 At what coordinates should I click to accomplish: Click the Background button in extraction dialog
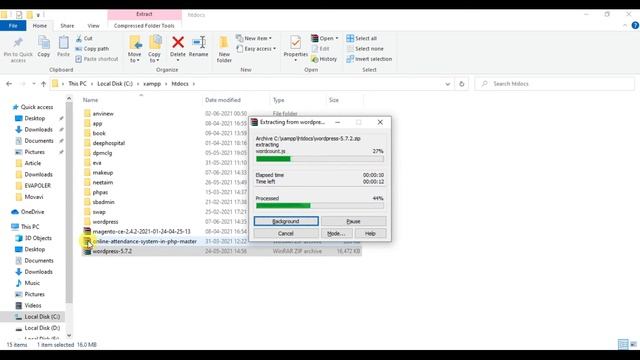coord(286,221)
